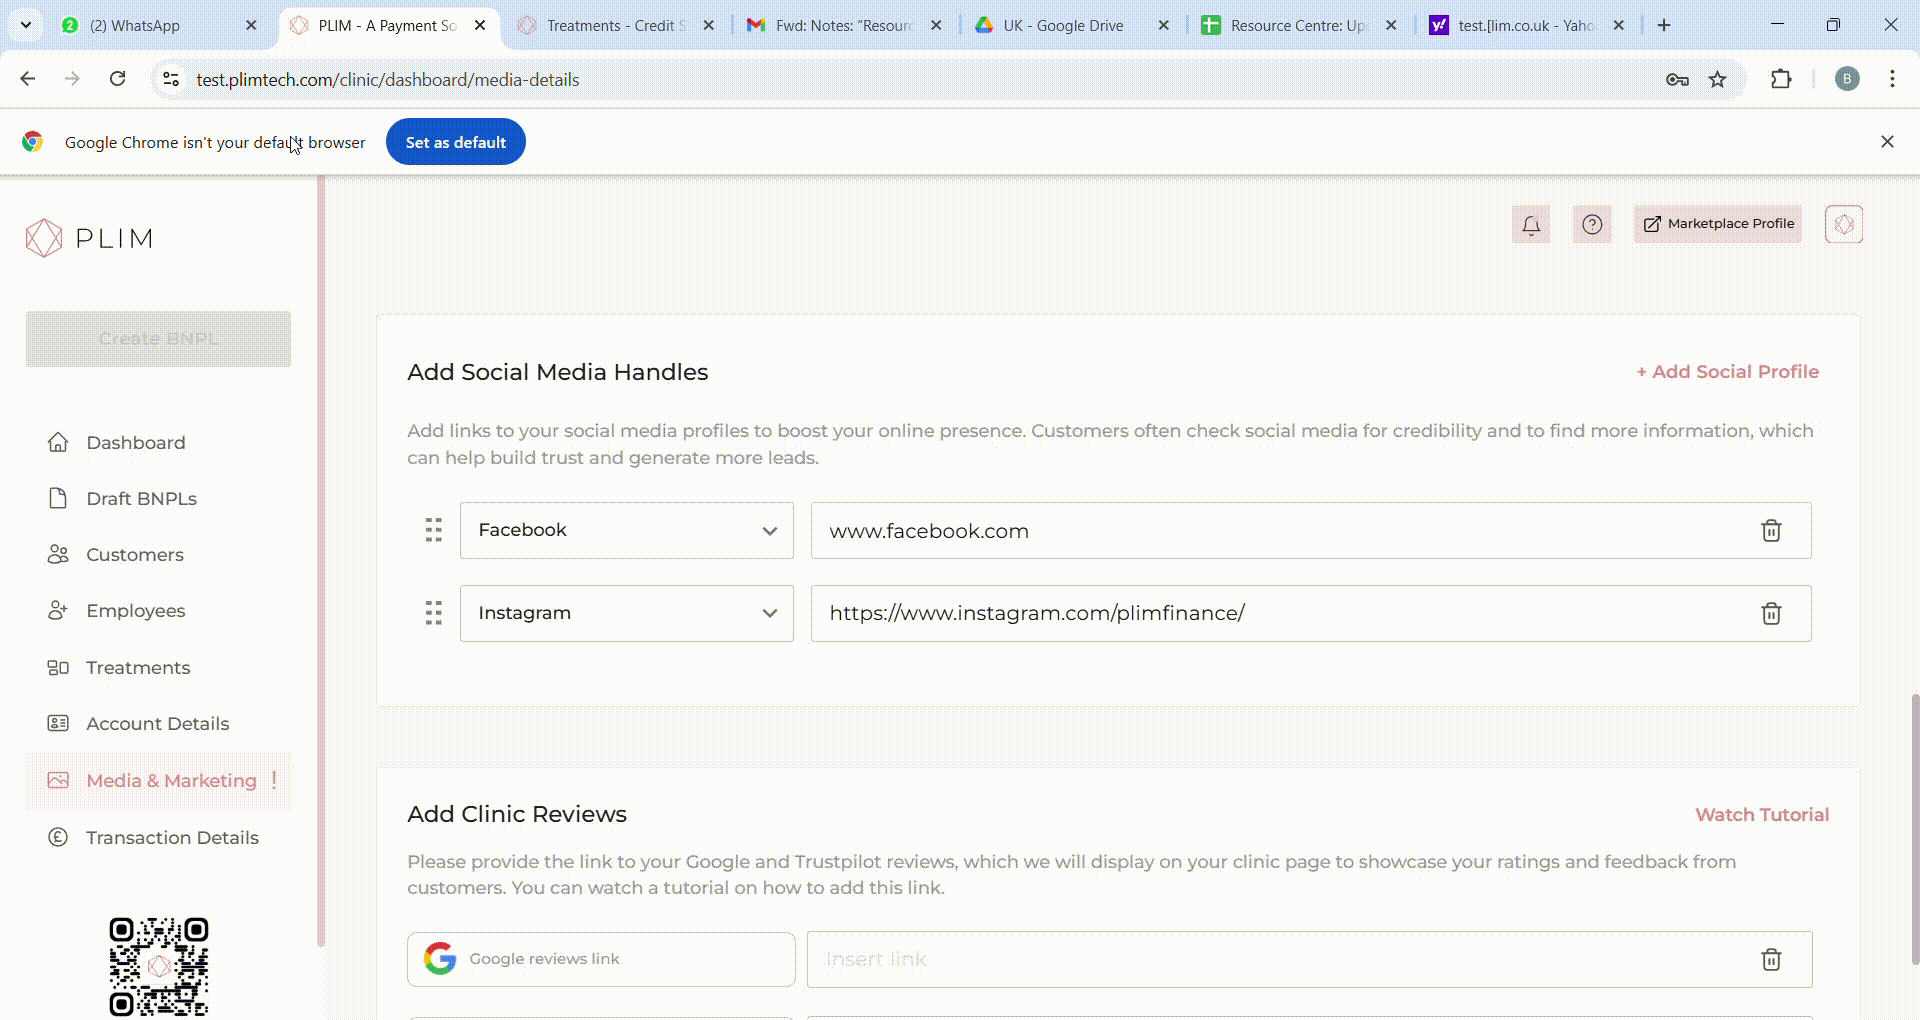
Task: Open Transaction Details in the sidebar
Action: click(172, 837)
